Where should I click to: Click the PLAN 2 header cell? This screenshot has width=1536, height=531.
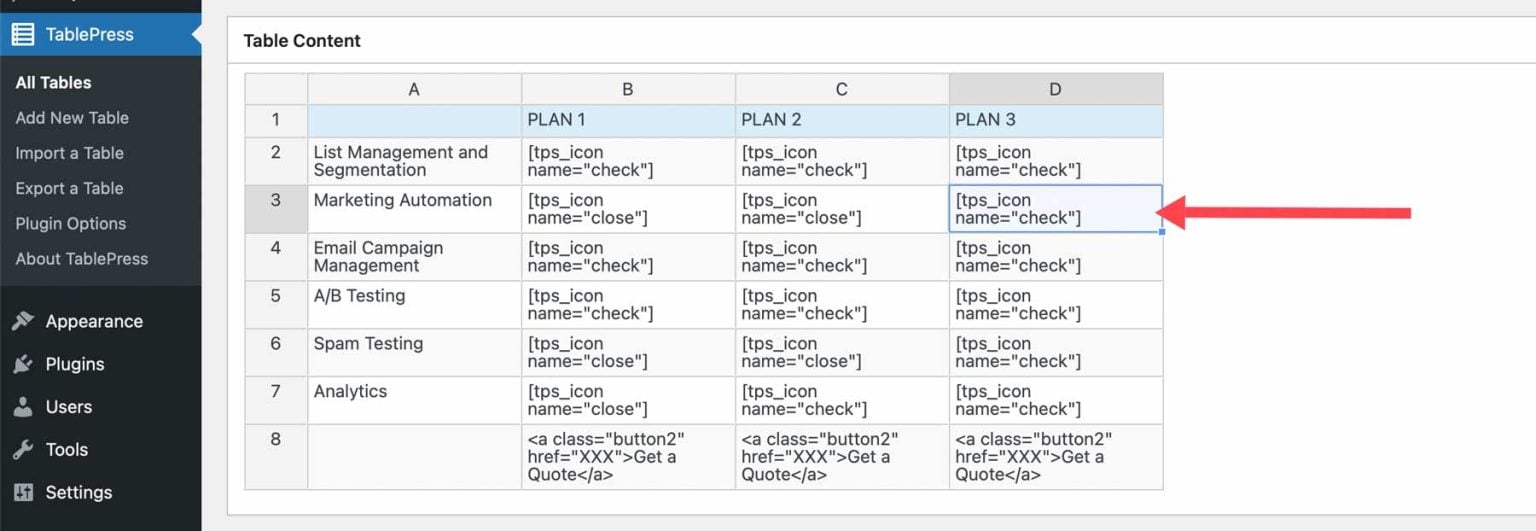841,120
